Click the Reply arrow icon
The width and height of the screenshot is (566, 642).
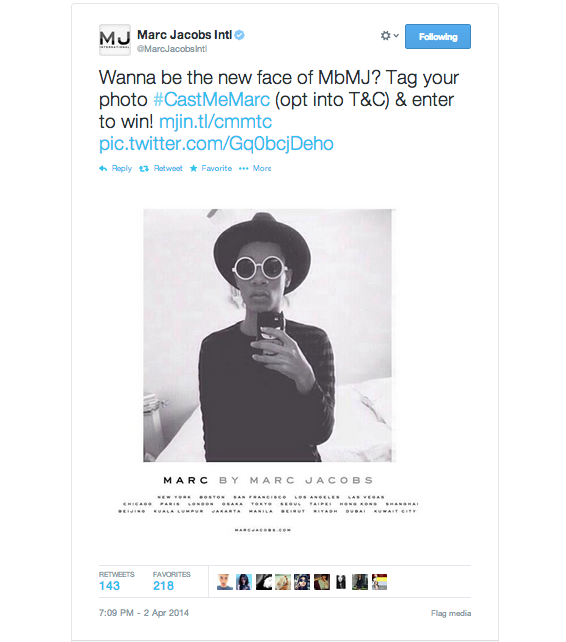pos(103,168)
